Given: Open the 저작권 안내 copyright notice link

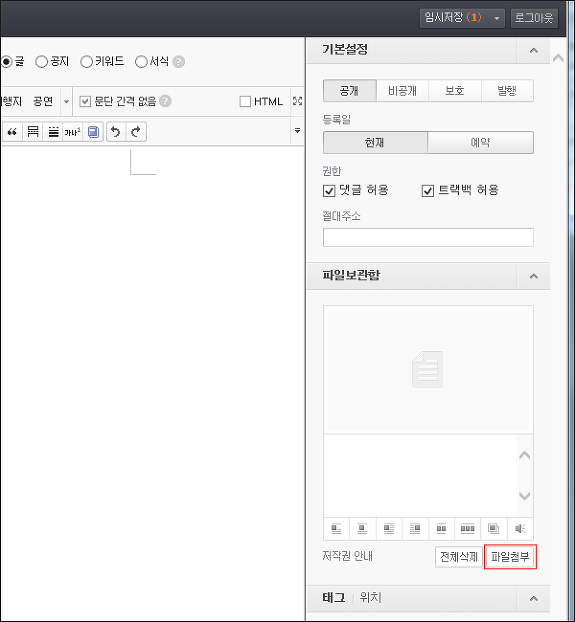Looking at the screenshot, I should tap(347, 556).
